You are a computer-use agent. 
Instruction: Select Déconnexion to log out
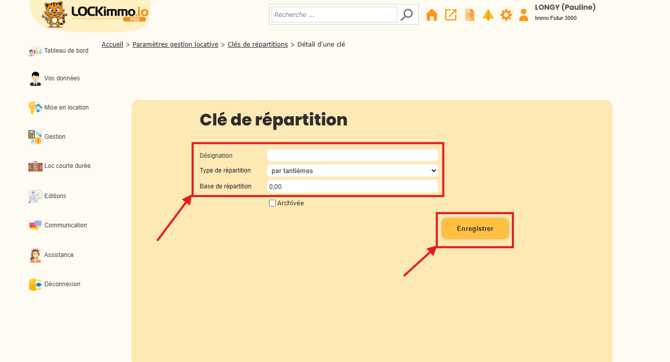point(62,284)
